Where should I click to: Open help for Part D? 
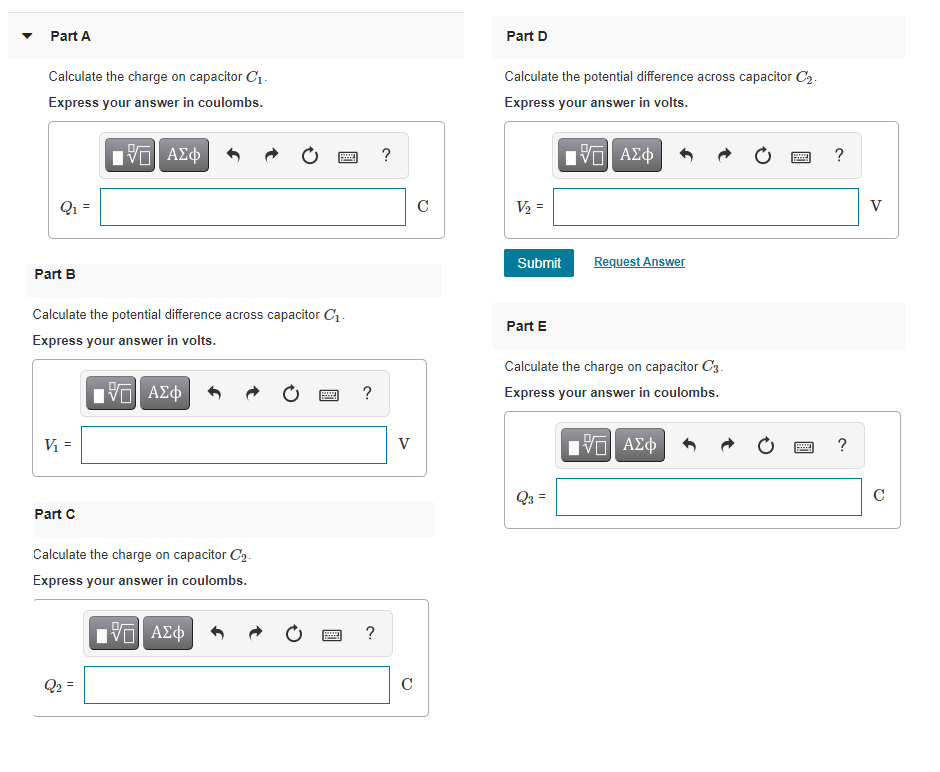[x=839, y=155]
